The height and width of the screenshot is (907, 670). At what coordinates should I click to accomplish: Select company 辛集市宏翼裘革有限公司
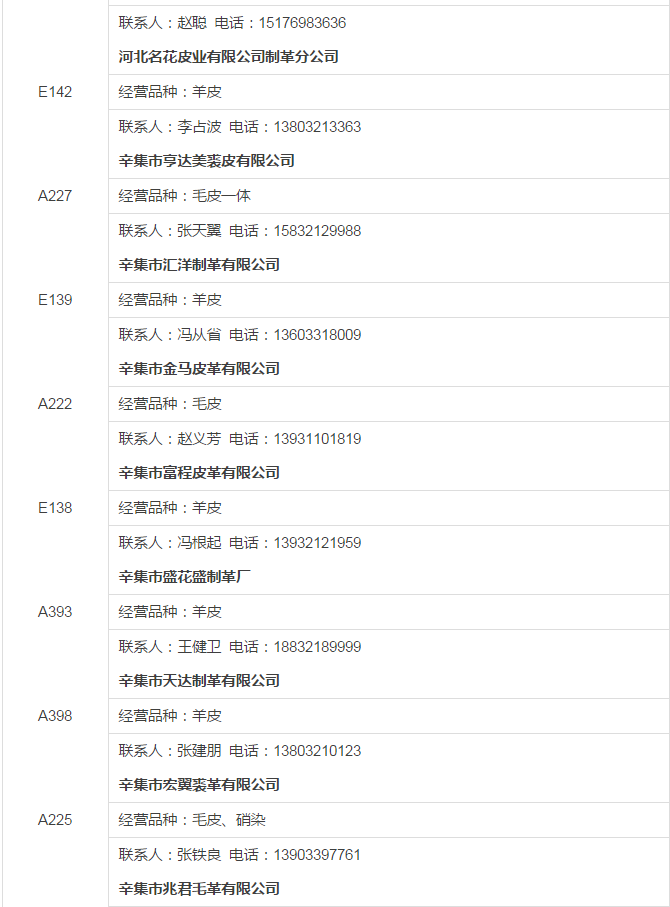tap(199, 785)
